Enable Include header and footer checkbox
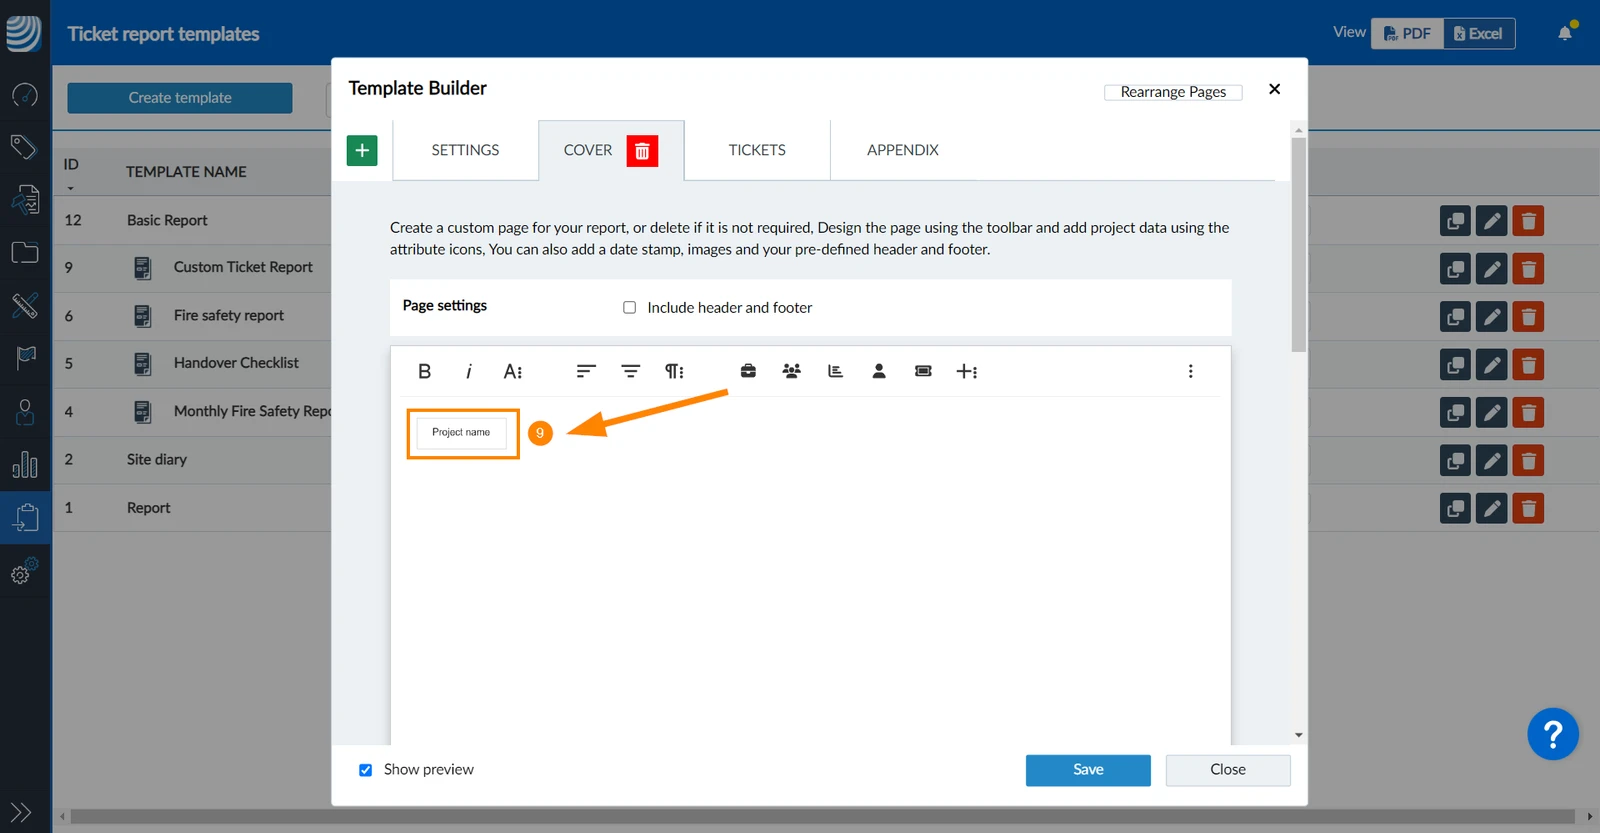This screenshot has width=1600, height=833. coord(630,307)
